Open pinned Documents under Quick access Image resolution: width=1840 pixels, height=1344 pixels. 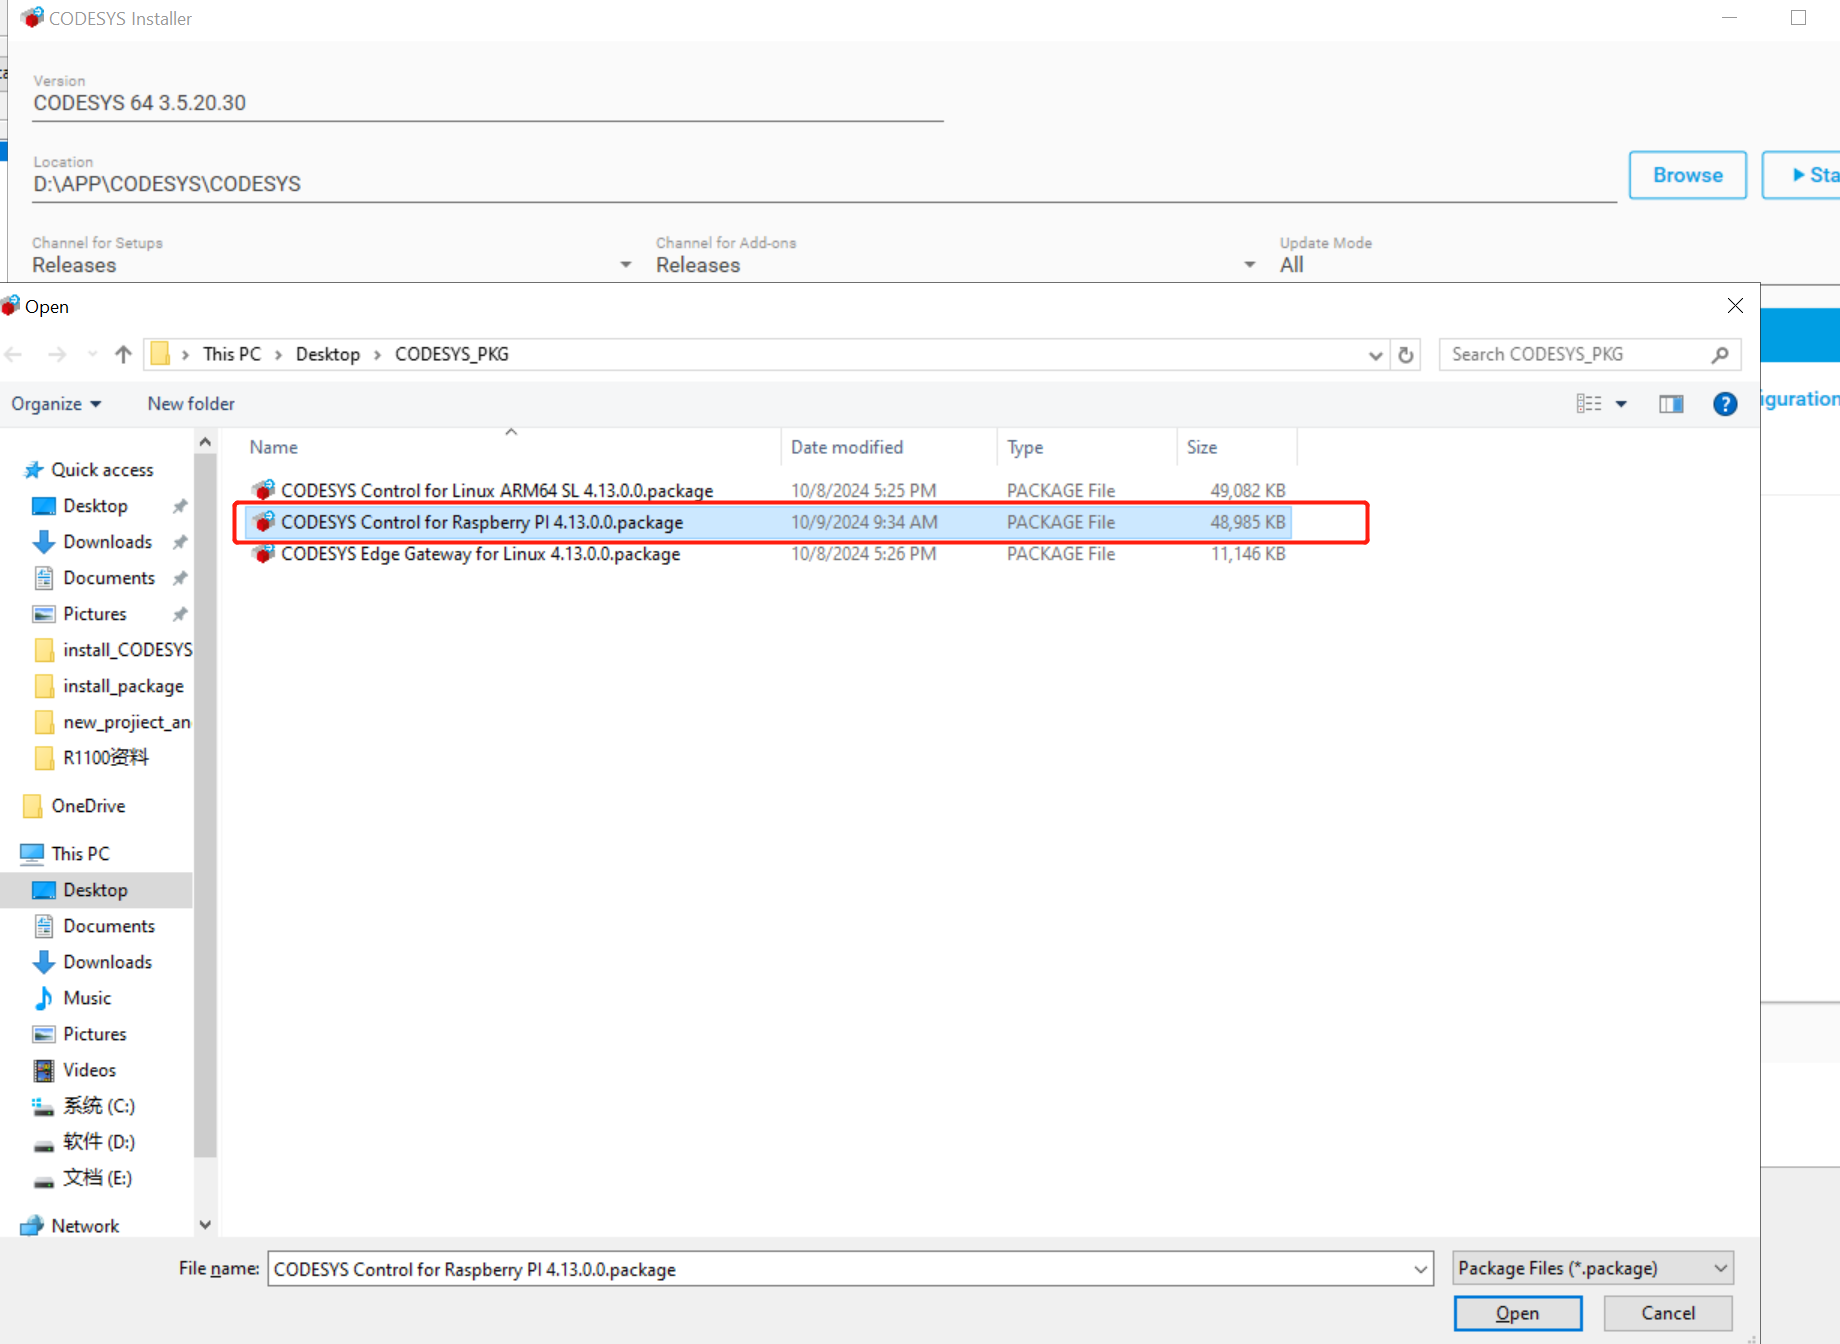coord(109,578)
